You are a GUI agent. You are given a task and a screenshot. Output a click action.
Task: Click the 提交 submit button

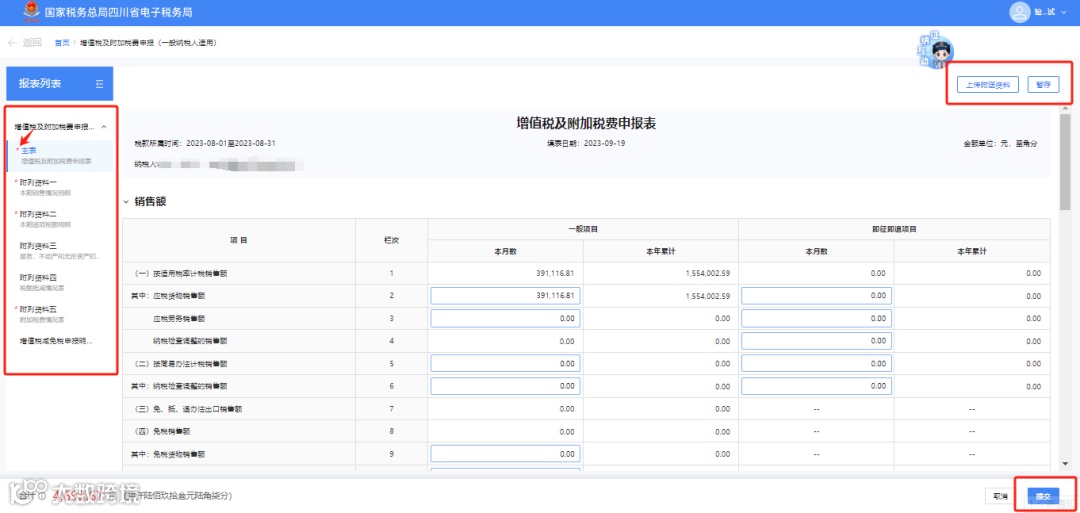pos(1043,496)
